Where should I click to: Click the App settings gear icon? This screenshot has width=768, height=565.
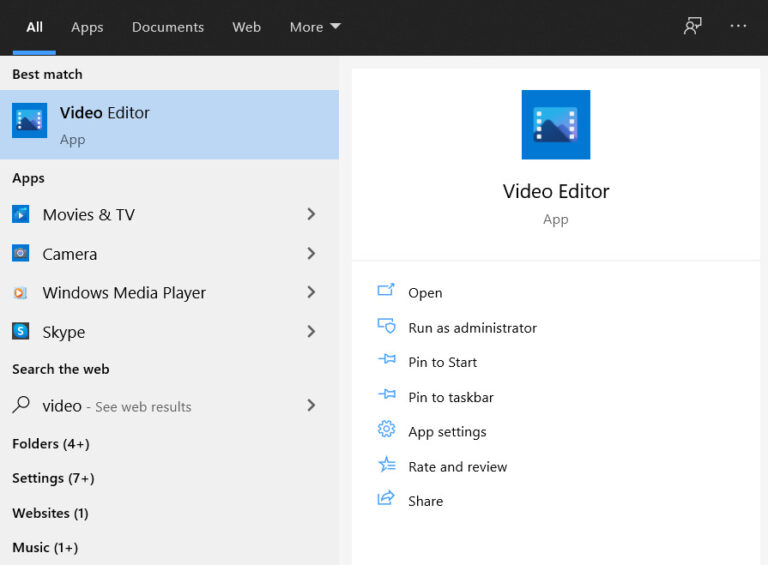[x=386, y=429]
